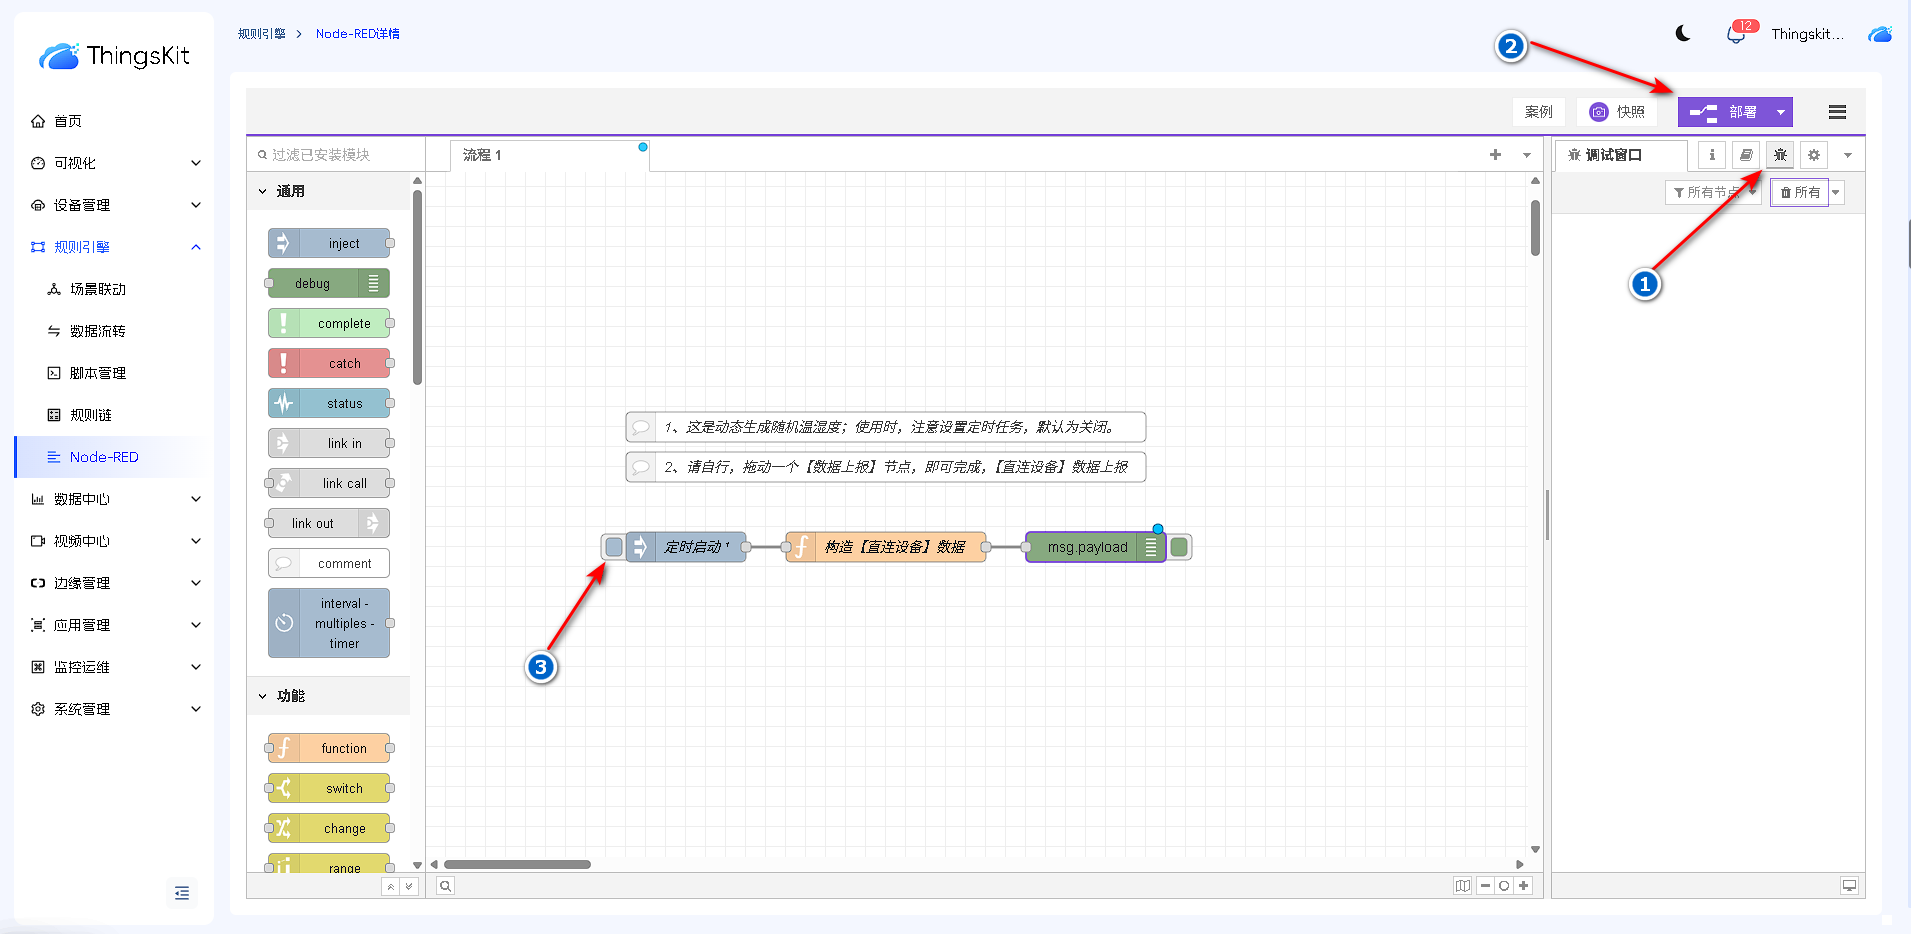Collapse the 通用 palette category
The width and height of the screenshot is (1911, 934).
pos(263,191)
